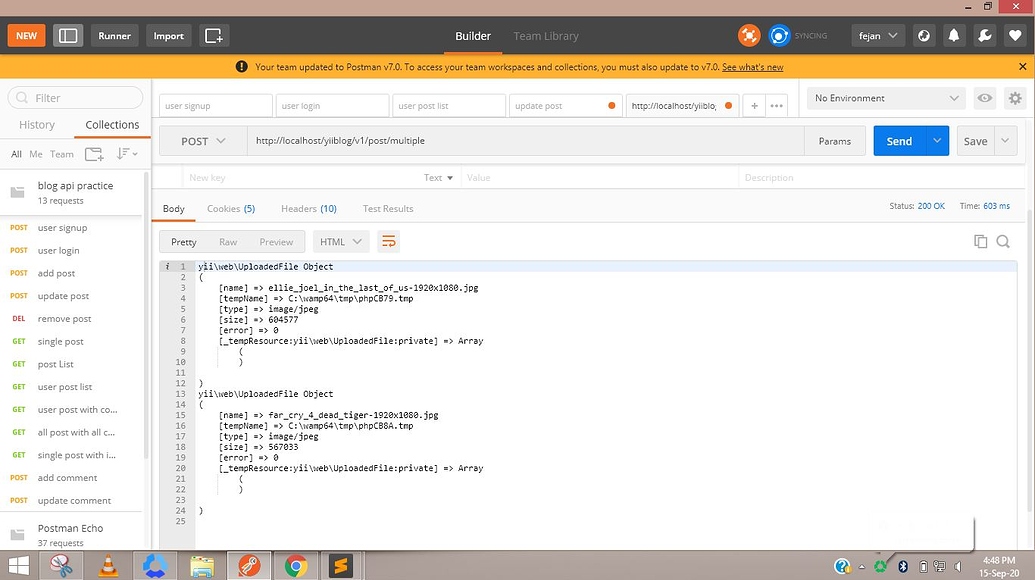Click the heart favorites icon in the header
The height and width of the screenshot is (580, 1035).
point(1013,34)
